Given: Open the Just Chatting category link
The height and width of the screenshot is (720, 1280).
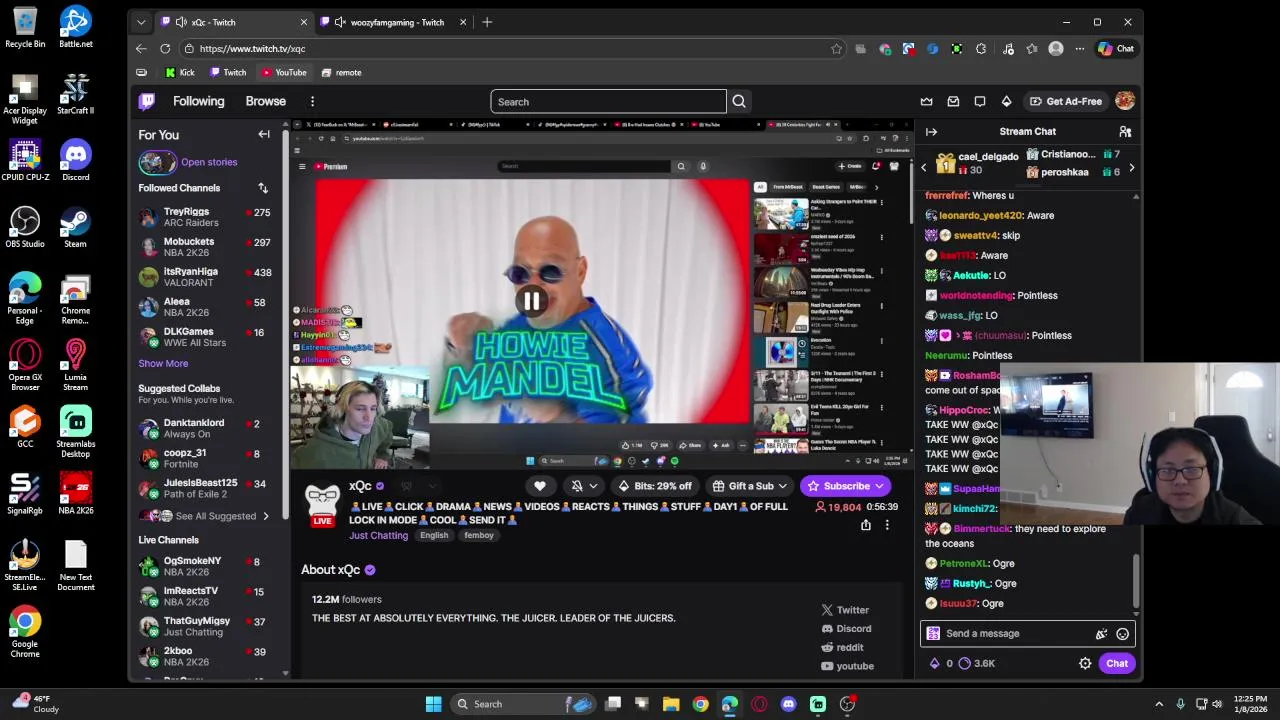Looking at the screenshot, I should point(378,536).
